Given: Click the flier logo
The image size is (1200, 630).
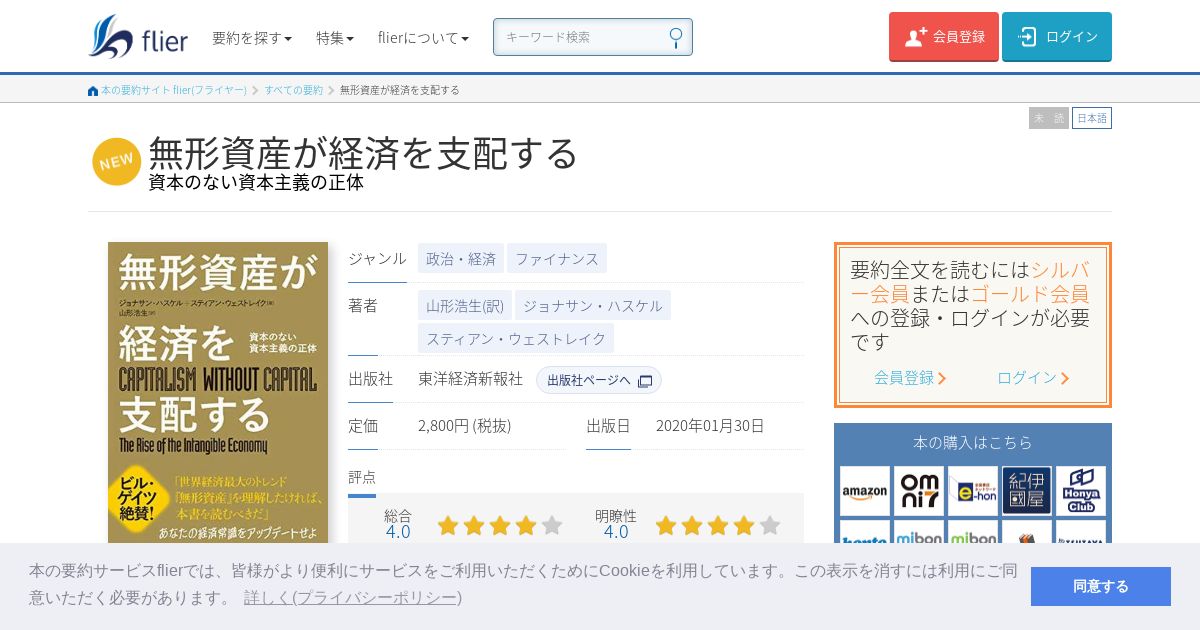Looking at the screenshot, I should pyautogui.click(x=138, y=37).
